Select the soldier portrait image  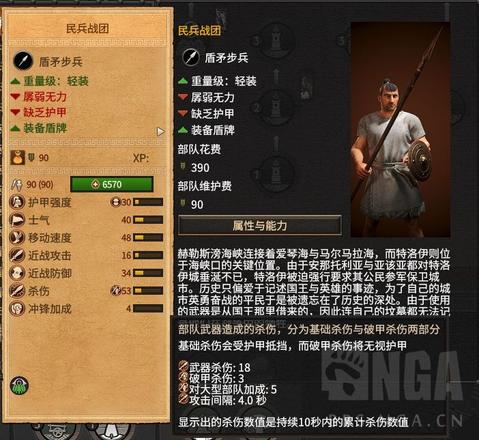400,130
